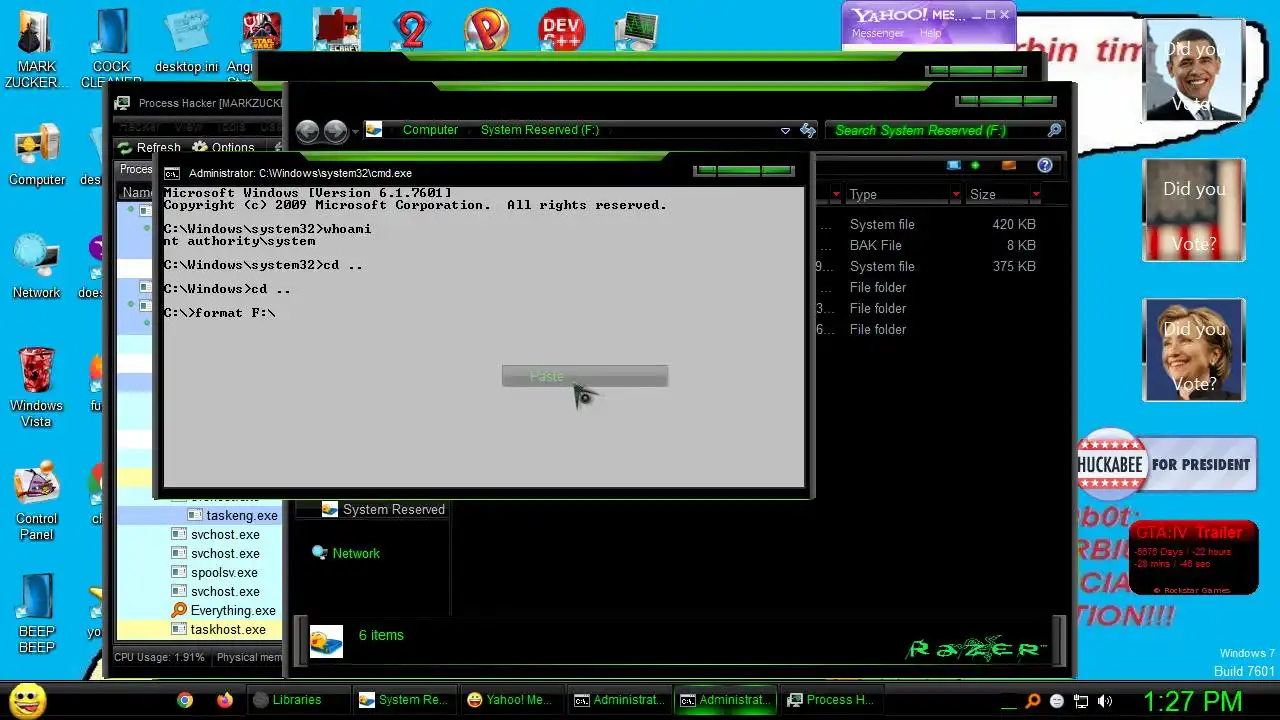Select Everything.exe in Process Hacker list

point(223,610)
